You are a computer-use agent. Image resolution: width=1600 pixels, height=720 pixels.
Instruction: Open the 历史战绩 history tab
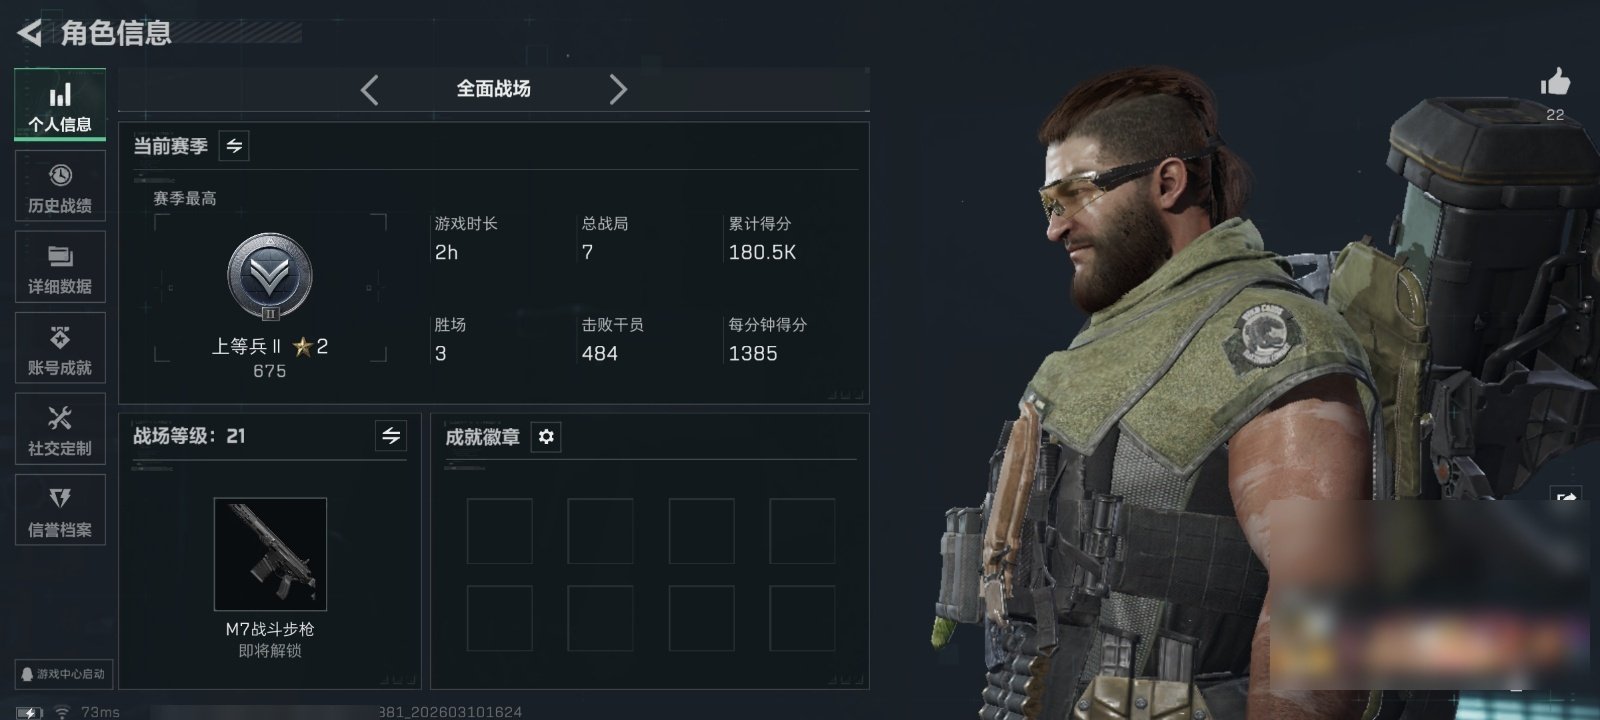coord(60,186)
